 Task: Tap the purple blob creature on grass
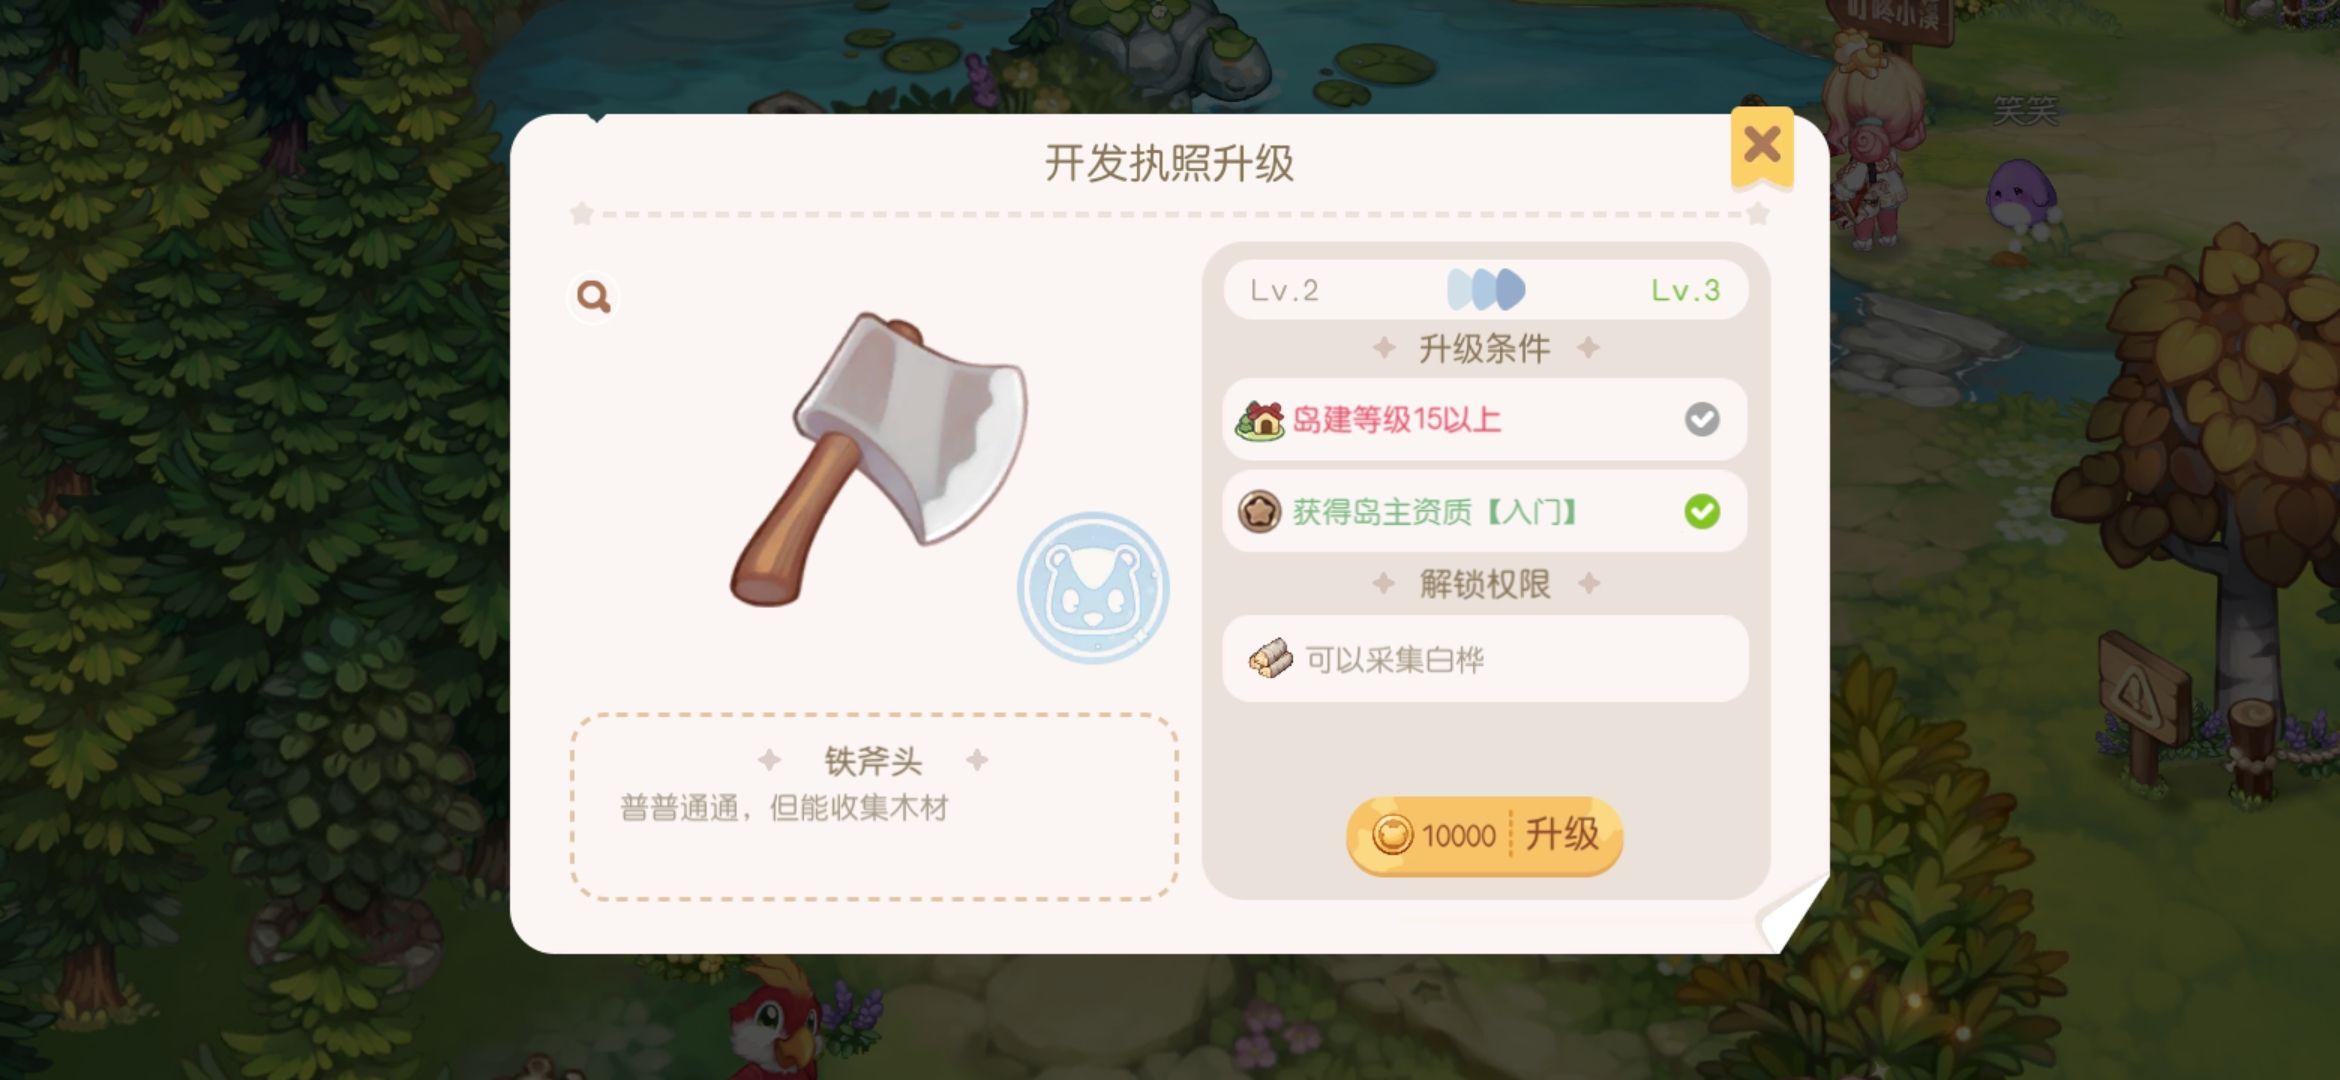(2020, 196)
